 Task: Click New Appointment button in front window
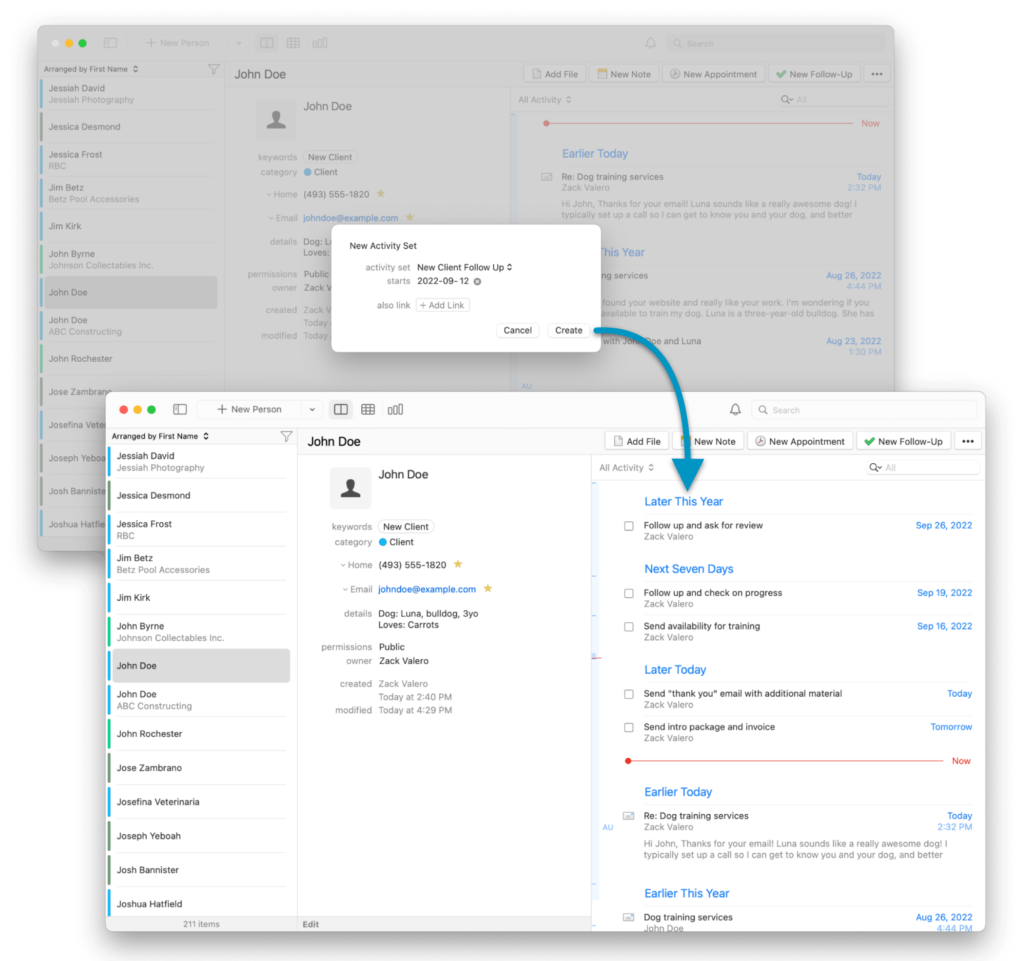tap(799, 441)
